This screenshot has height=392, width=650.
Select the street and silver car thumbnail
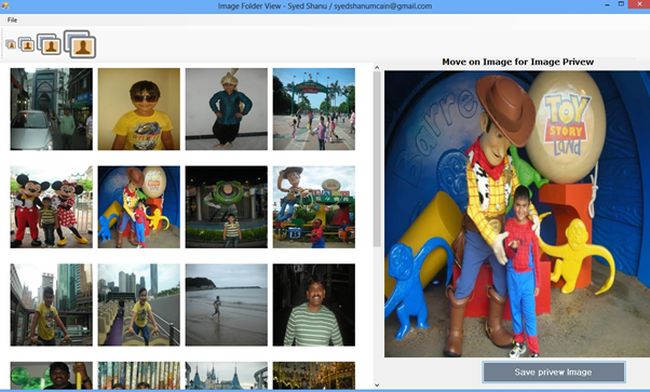click(x=51, y=109)
